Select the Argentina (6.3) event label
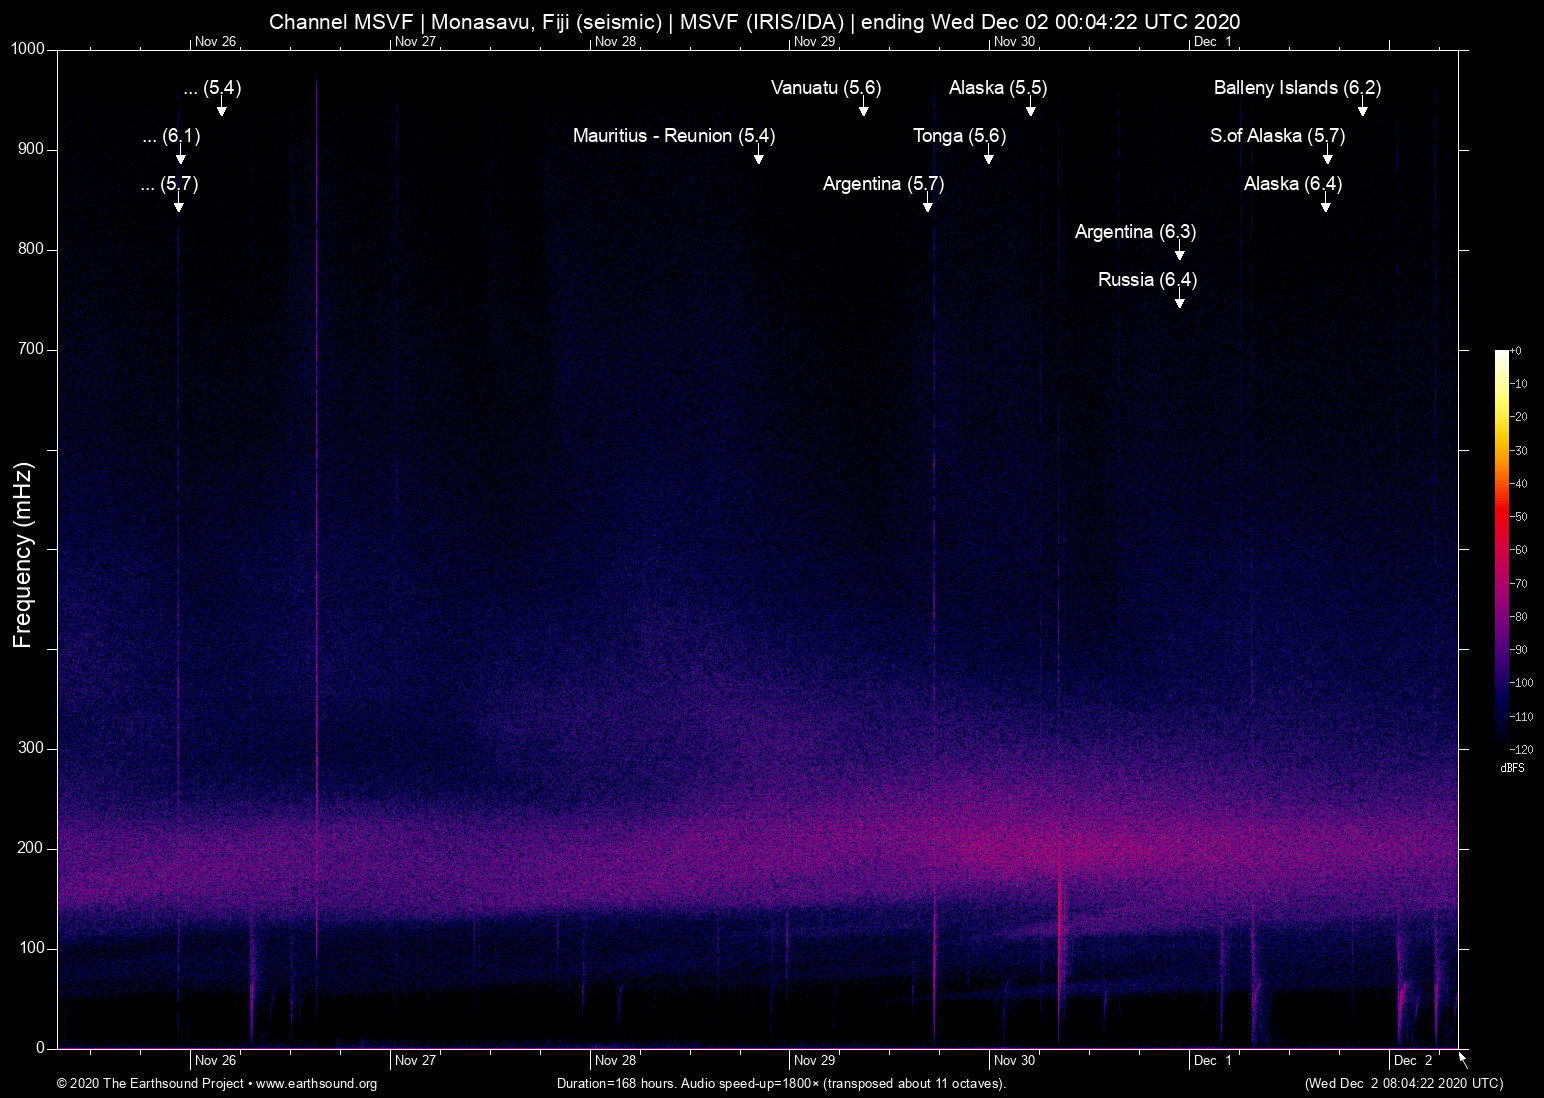 [1135, 232]
